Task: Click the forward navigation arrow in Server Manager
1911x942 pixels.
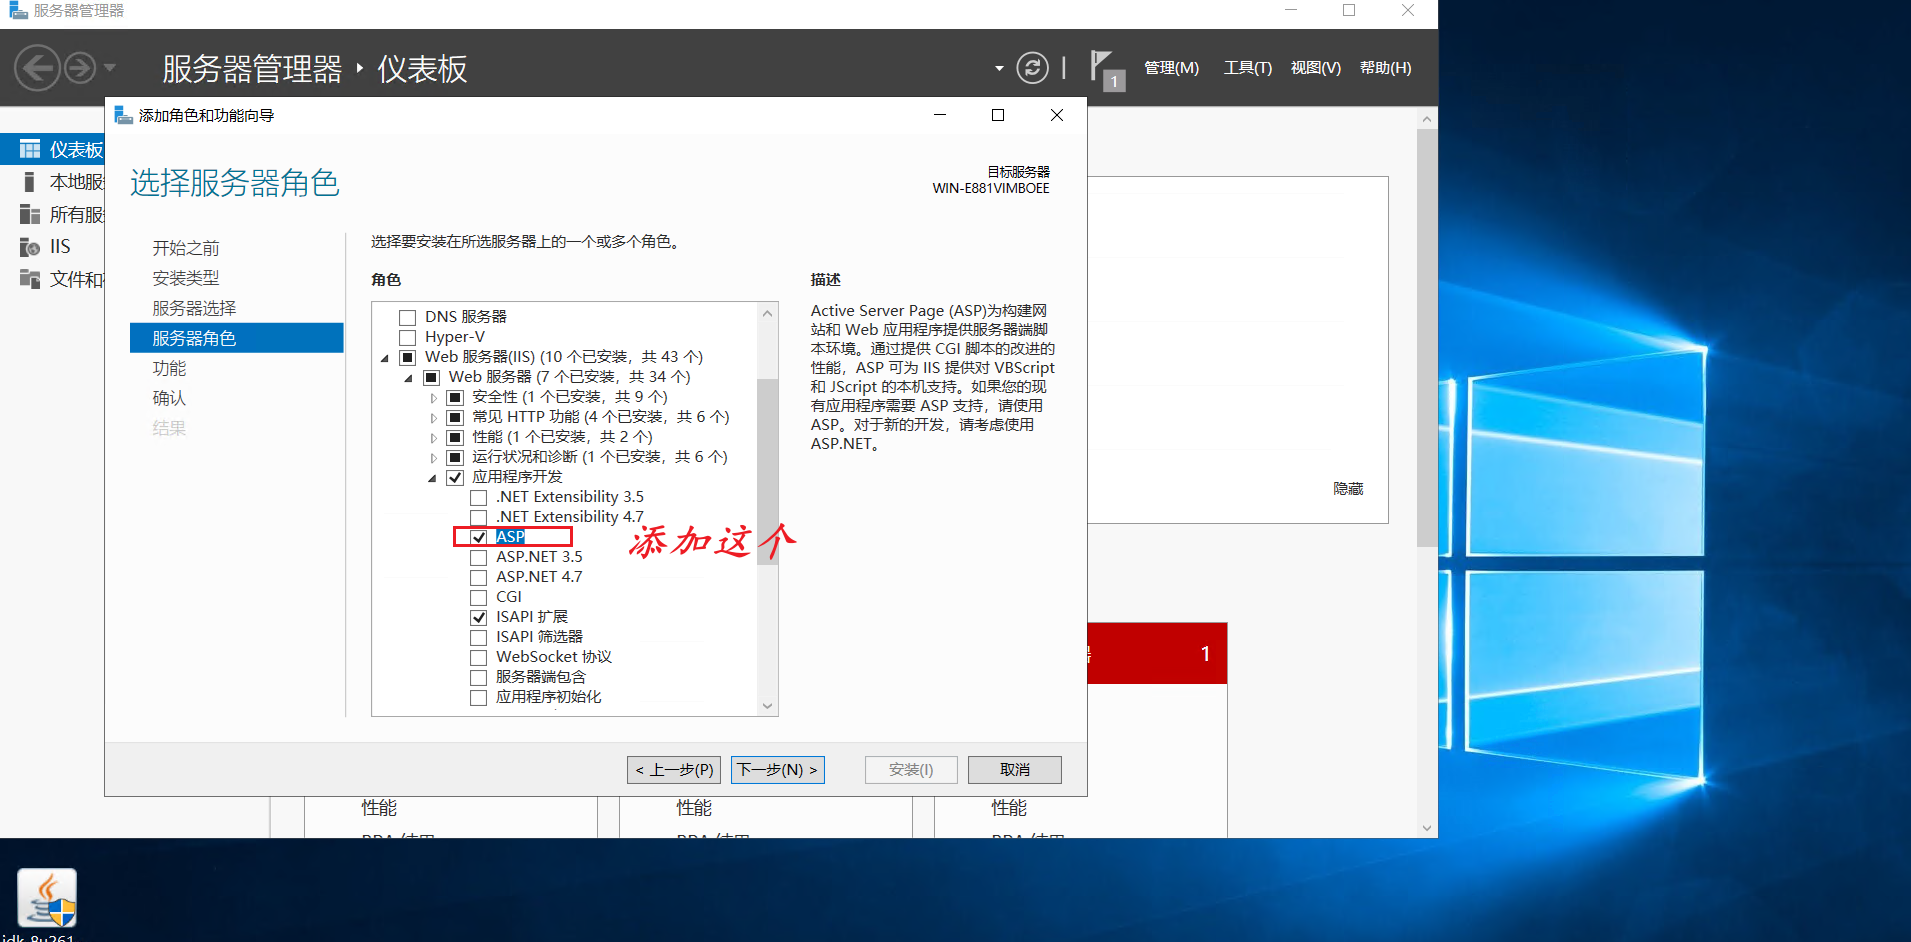Action: (x=80, y=68)
